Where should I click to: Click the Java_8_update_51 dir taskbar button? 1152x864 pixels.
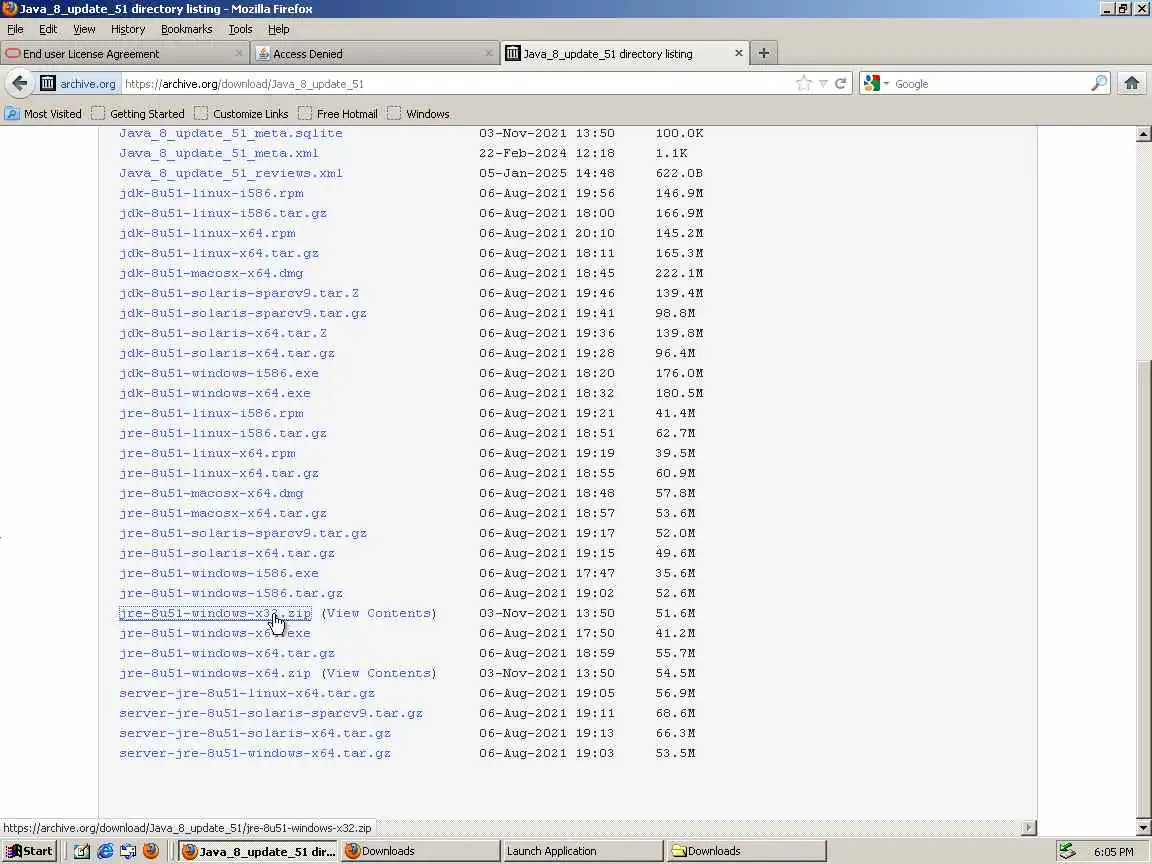(x=258, y=851)
